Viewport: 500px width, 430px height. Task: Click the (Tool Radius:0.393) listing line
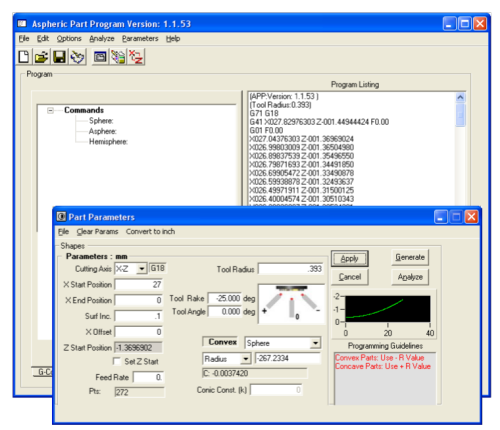(x=280, y=105)
